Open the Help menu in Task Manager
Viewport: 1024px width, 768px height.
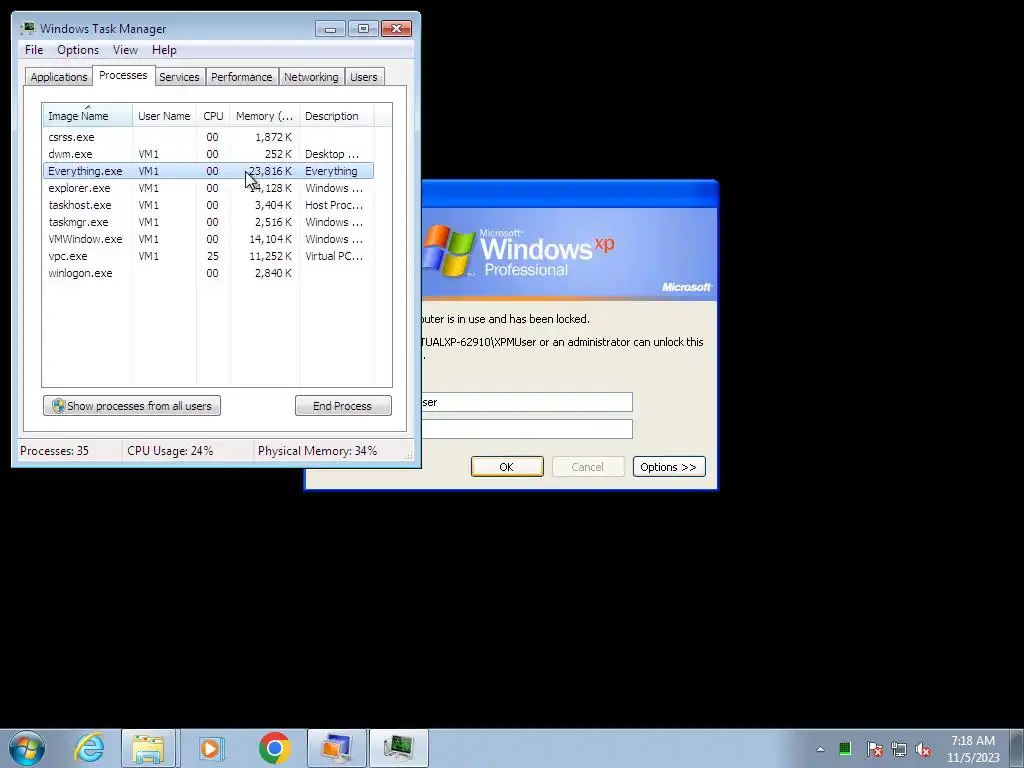[x=164, y=50]
